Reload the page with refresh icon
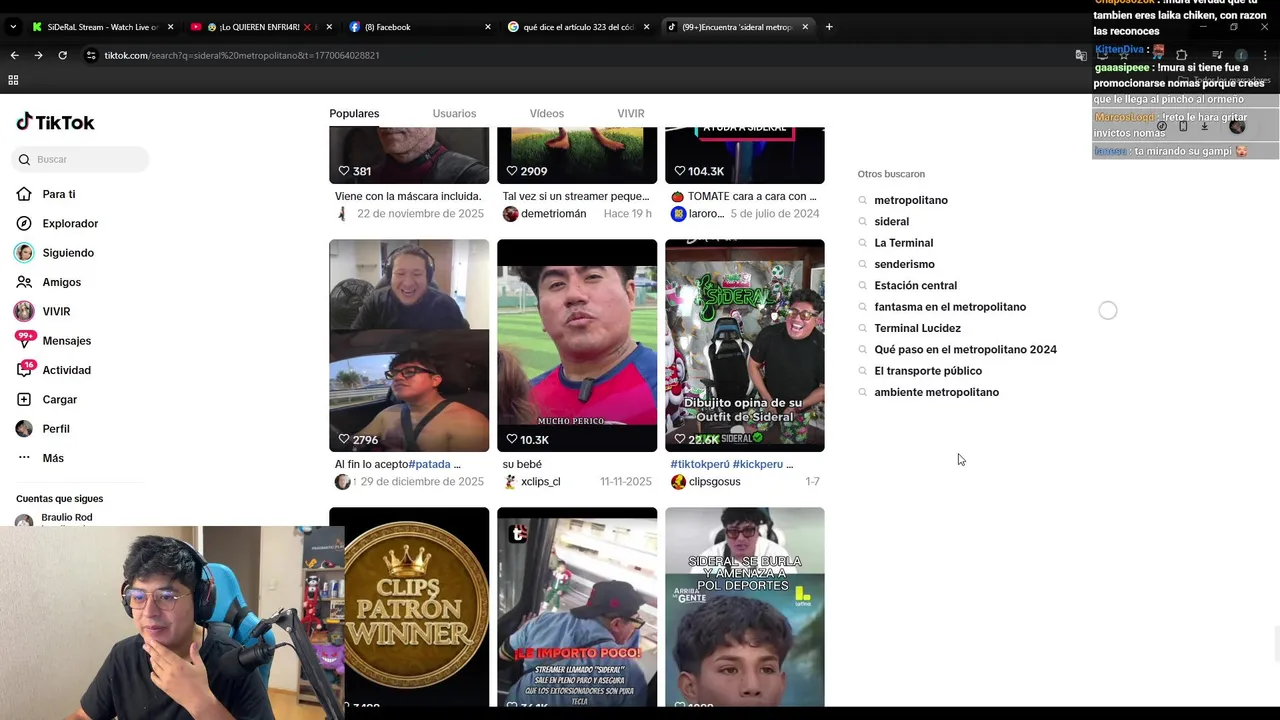 [x=62, y=55]
